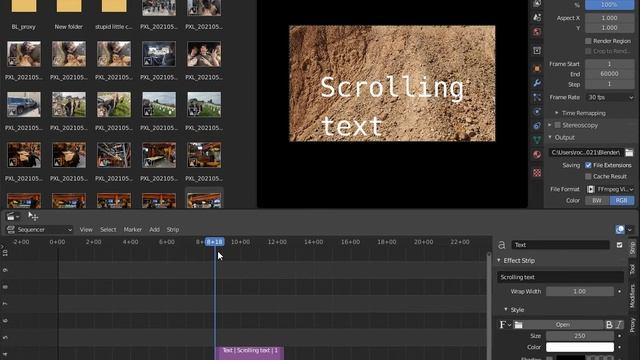Toggle the Stereoscopy checkbox
640x360 pixels.
[558, 125]
